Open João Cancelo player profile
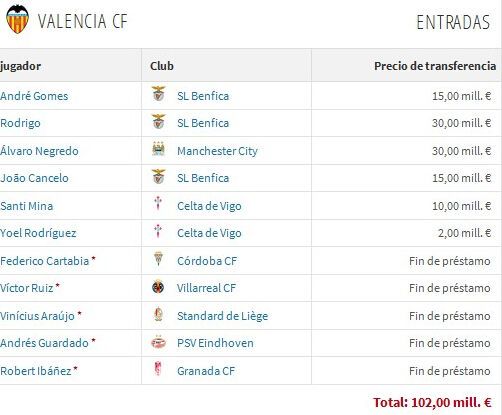502x415 pixels. [x=34, y=178]
